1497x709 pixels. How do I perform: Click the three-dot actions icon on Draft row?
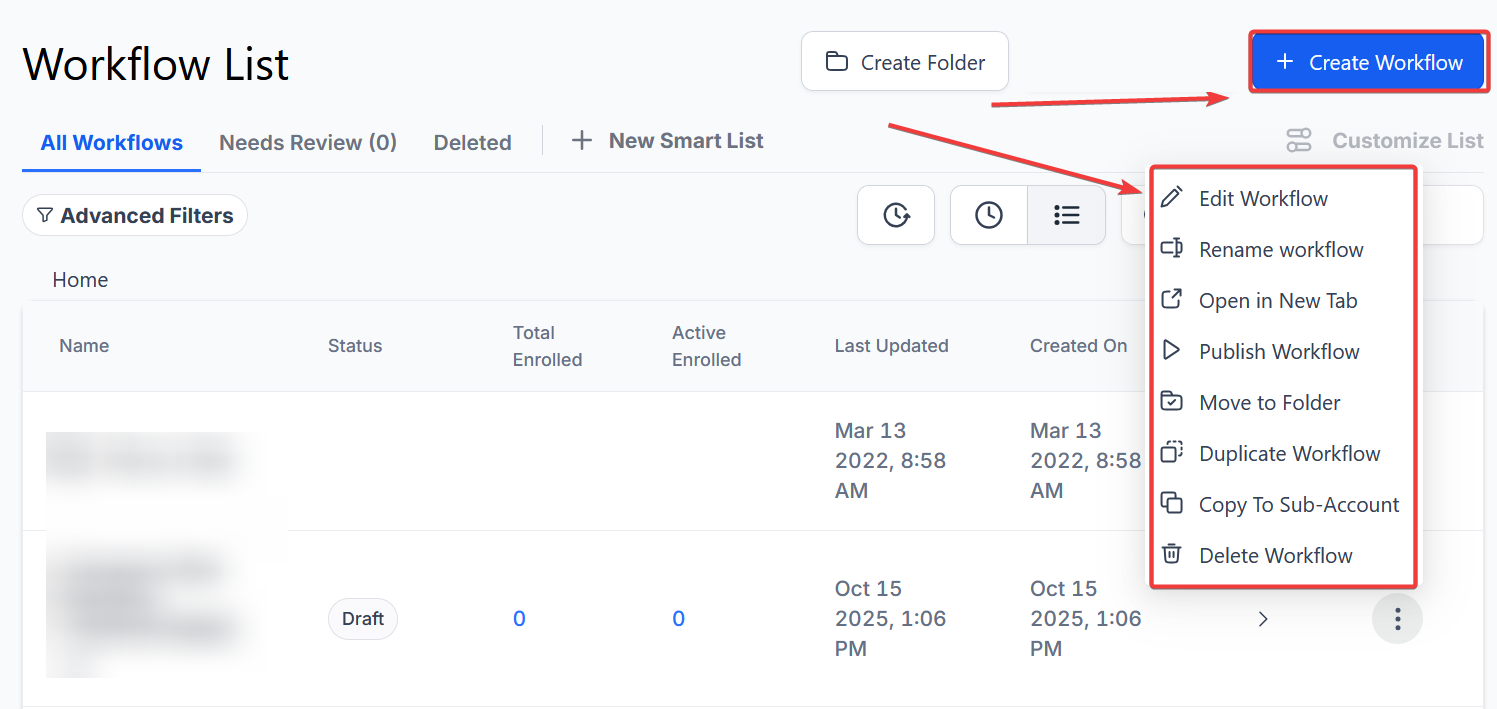point(1397,619)
